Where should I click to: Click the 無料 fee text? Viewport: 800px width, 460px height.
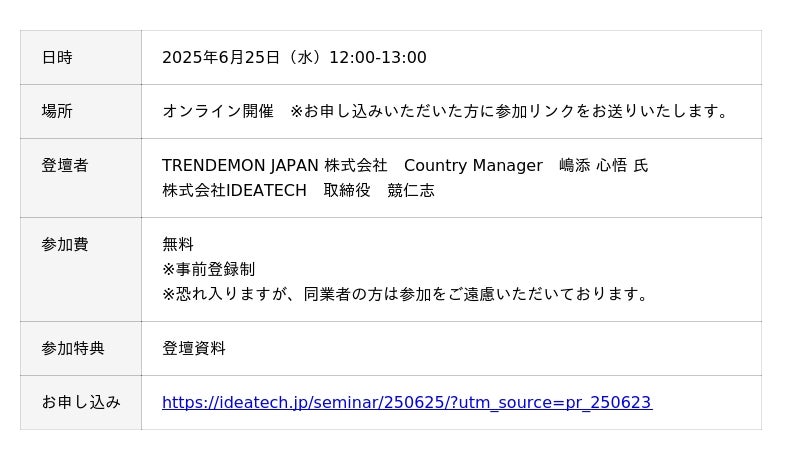(x=178, y=244)
